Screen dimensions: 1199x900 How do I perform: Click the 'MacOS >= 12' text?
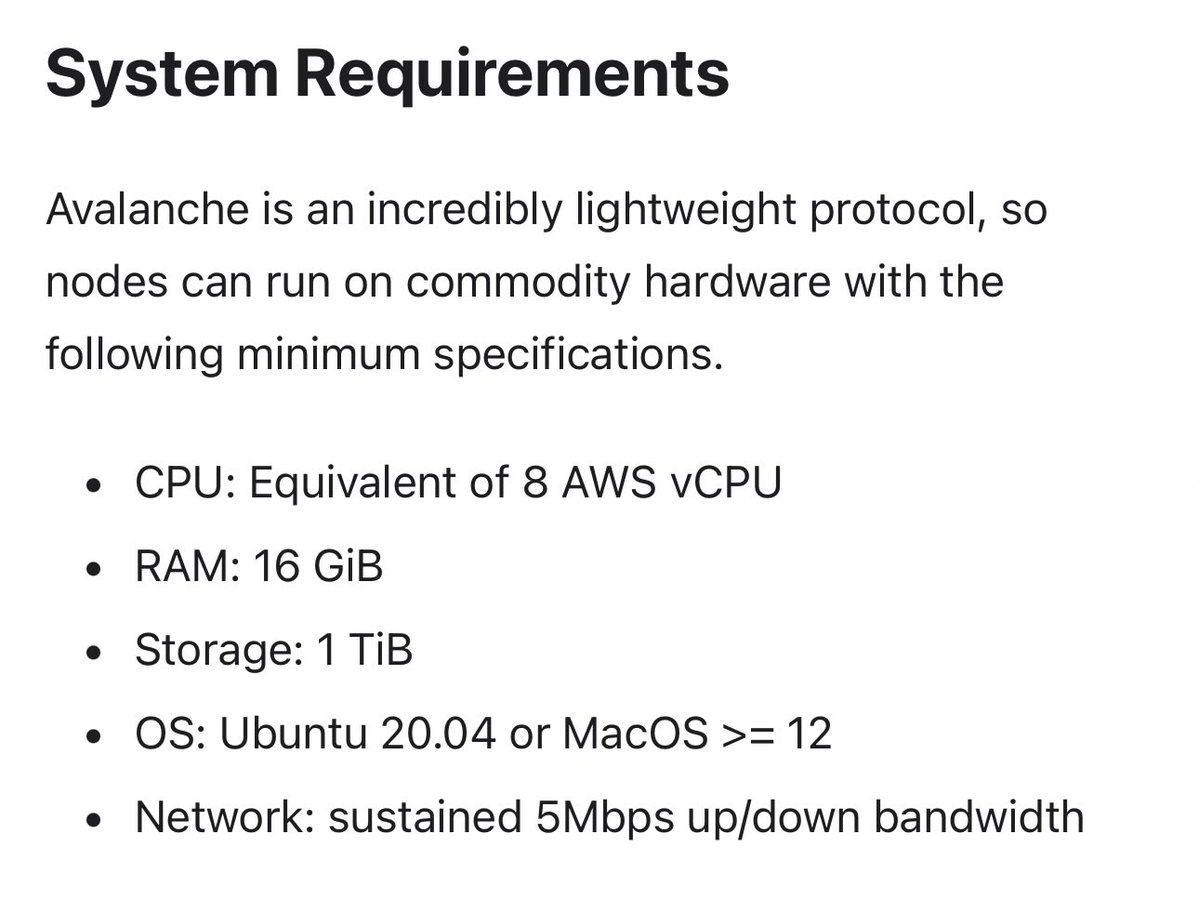(697, 734)
